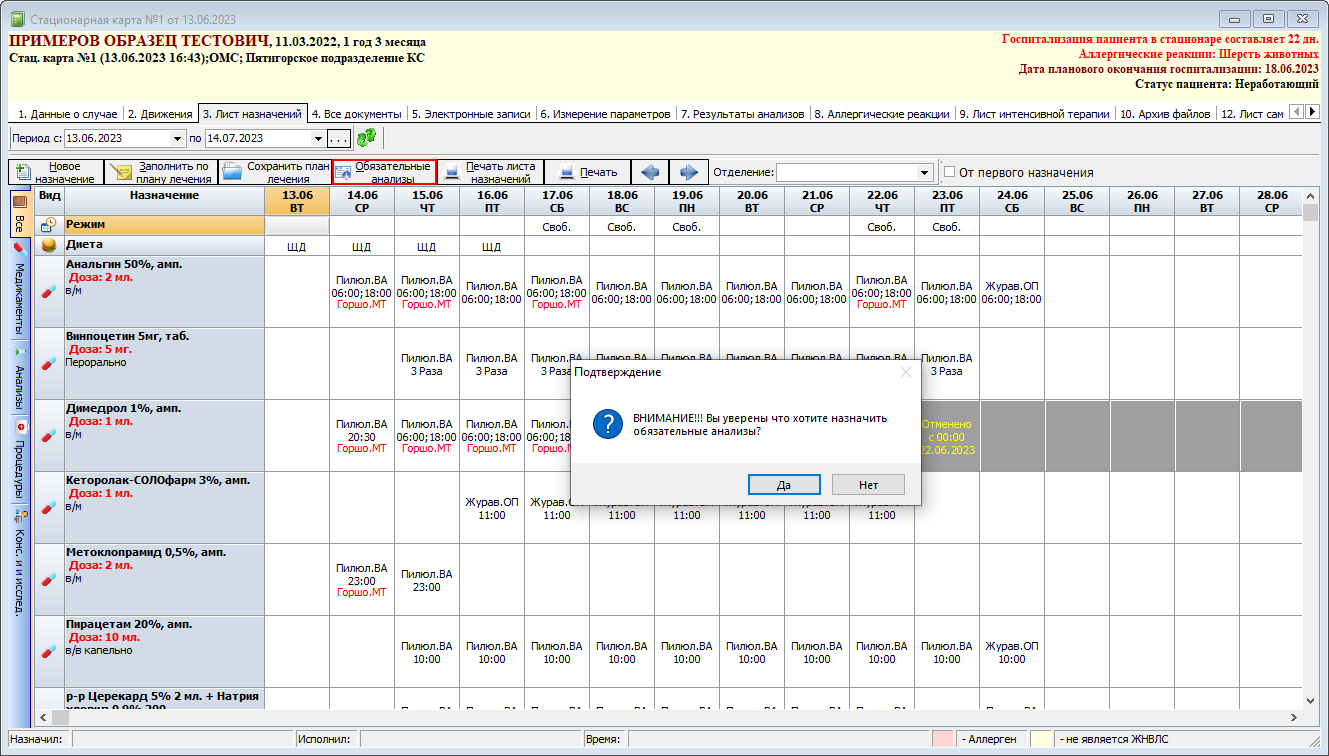The width and height of the screenshot is (1329, 756).
Task: Click the ellipsis button next to period
Action: [339, 138]
